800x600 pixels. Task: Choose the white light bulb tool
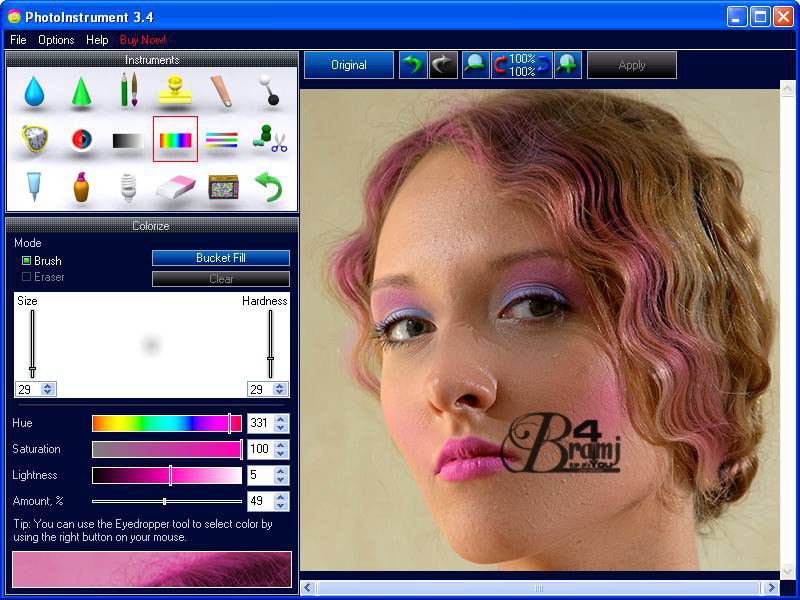[x=128, y=186]
